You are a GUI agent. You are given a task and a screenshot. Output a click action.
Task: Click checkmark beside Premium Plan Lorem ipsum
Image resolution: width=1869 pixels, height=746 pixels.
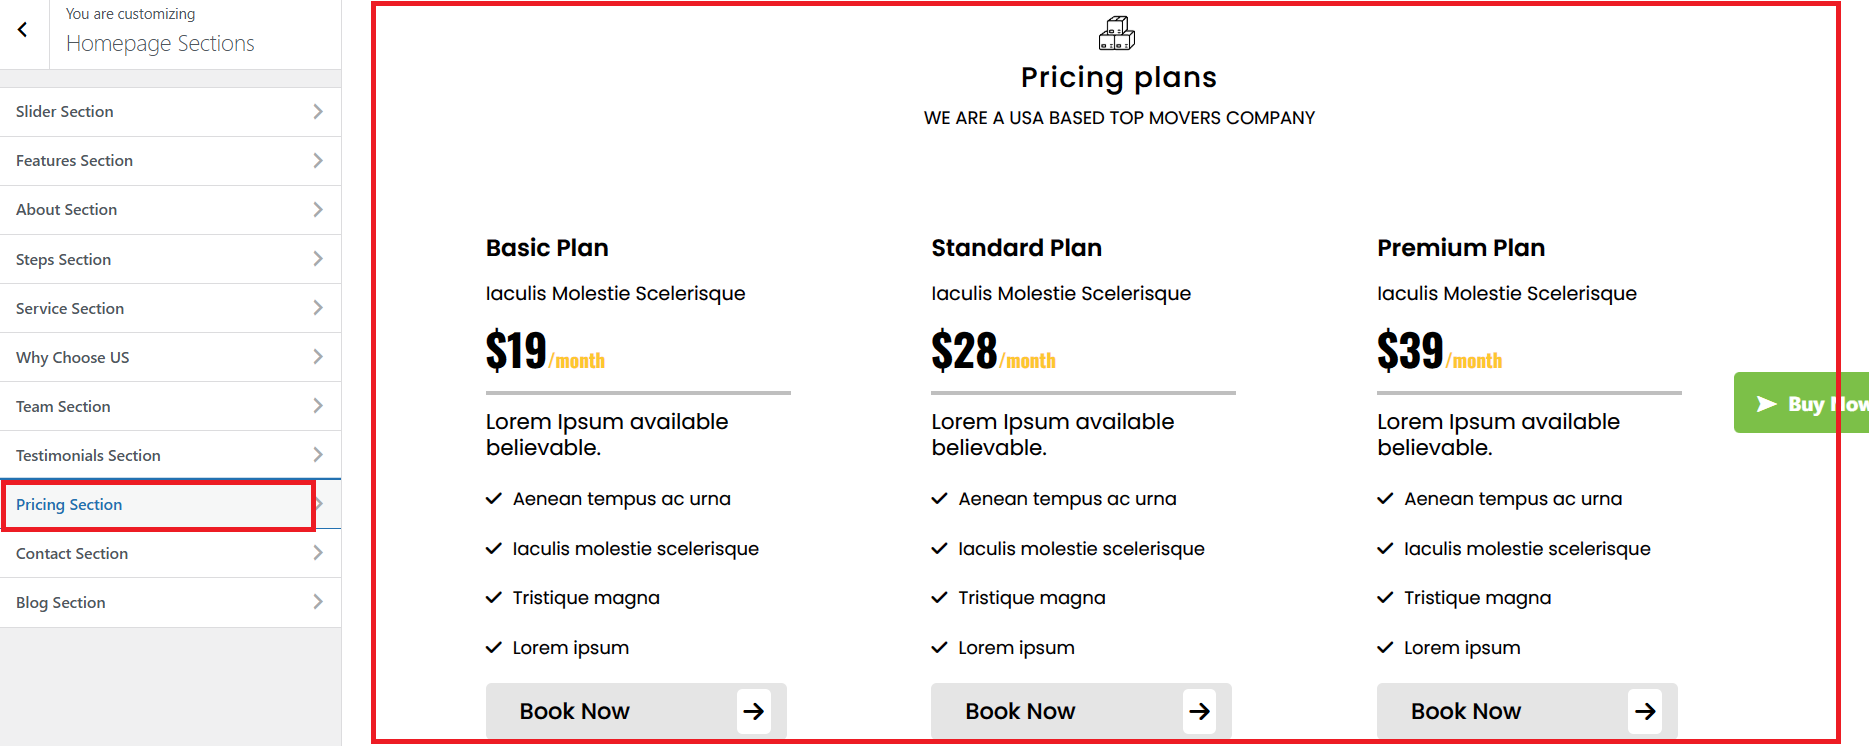(x=1385, y=647)
